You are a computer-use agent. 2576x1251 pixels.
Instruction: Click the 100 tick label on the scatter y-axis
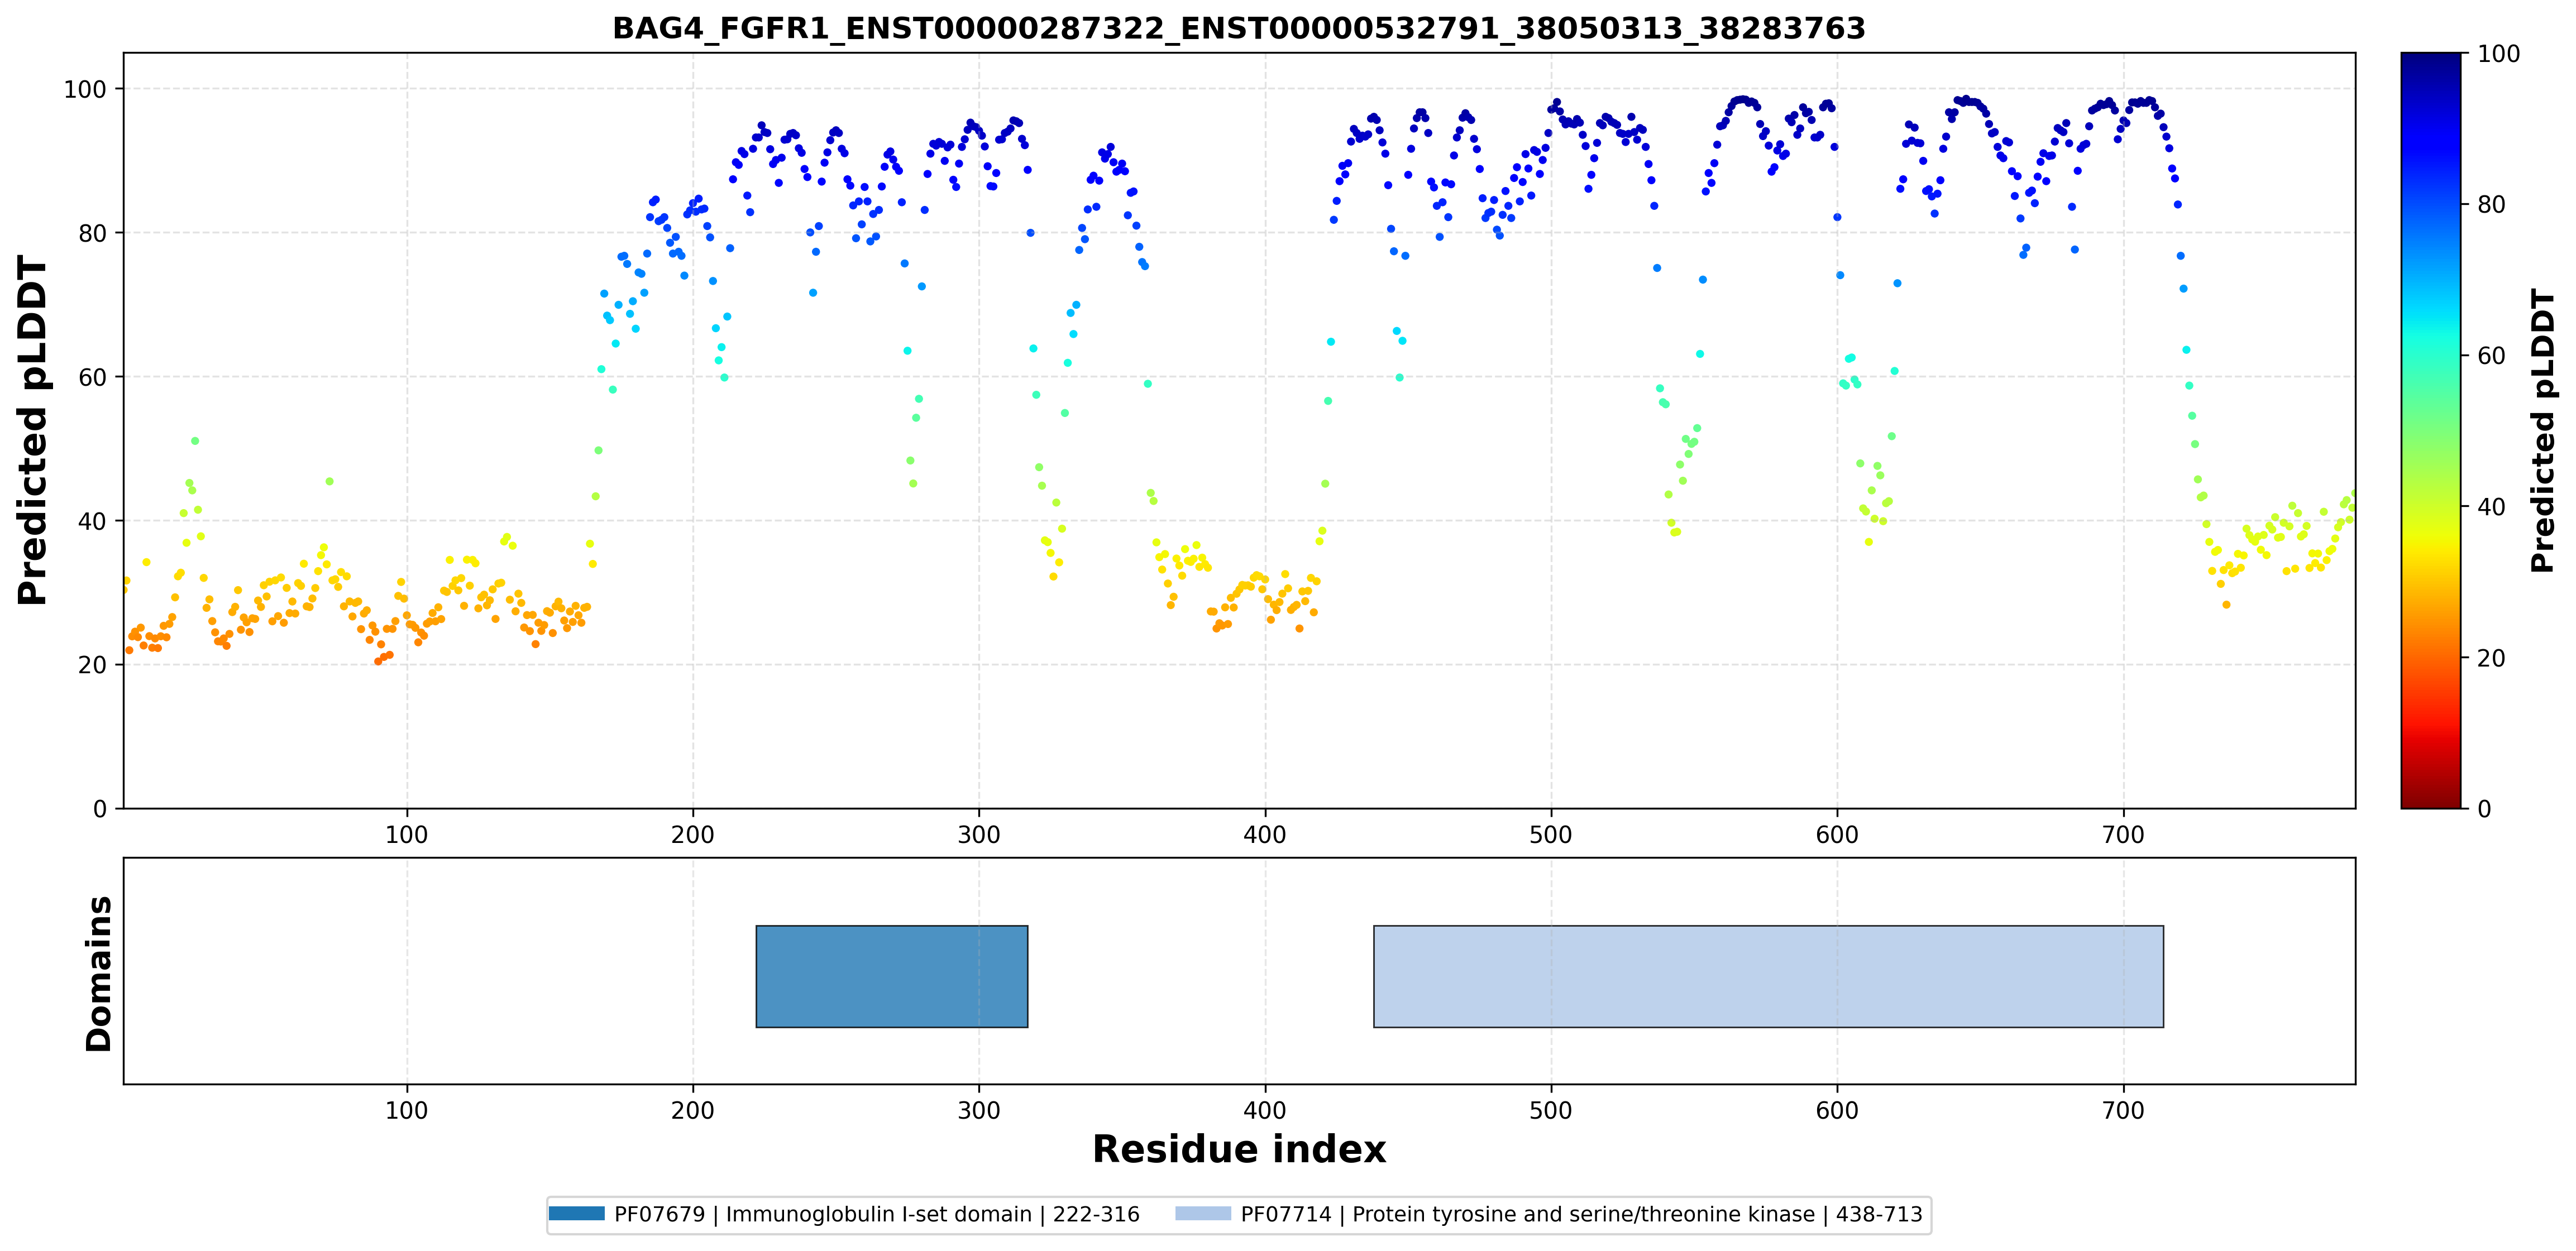[x=85, y=90]
